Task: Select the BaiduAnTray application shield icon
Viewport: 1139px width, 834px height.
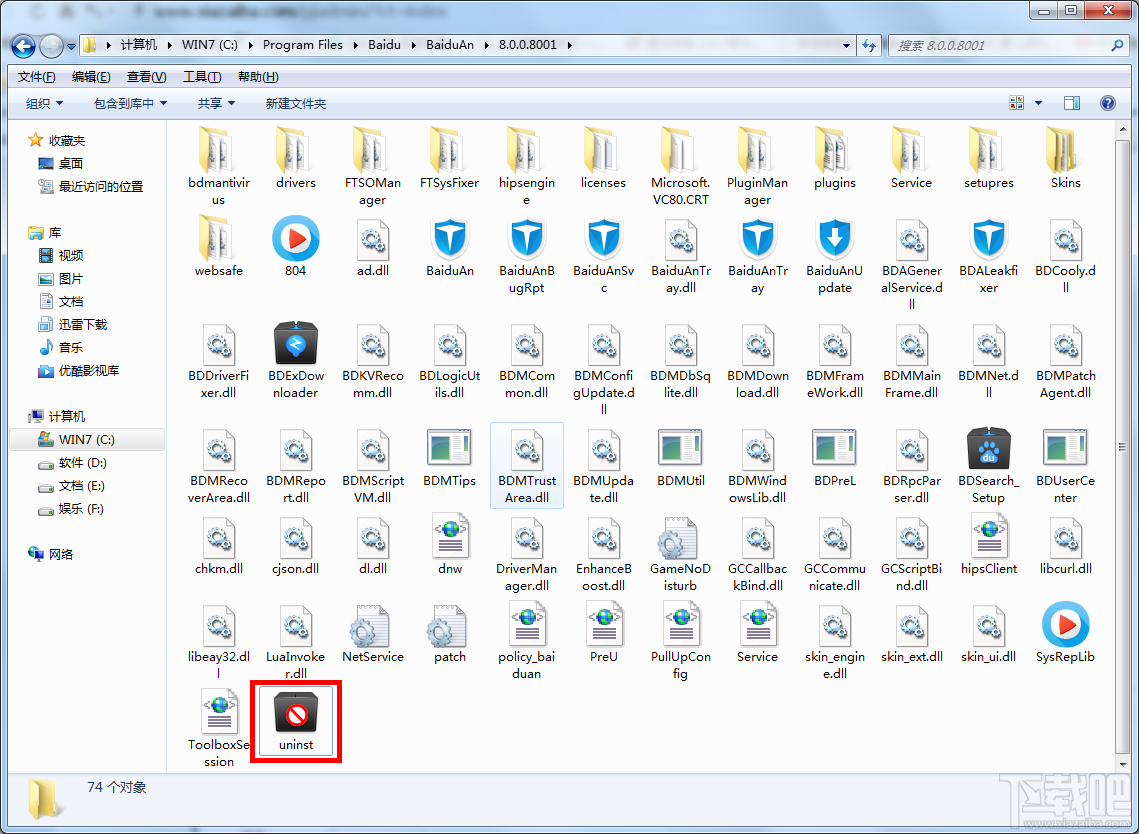Action: (x=758, y=240)
